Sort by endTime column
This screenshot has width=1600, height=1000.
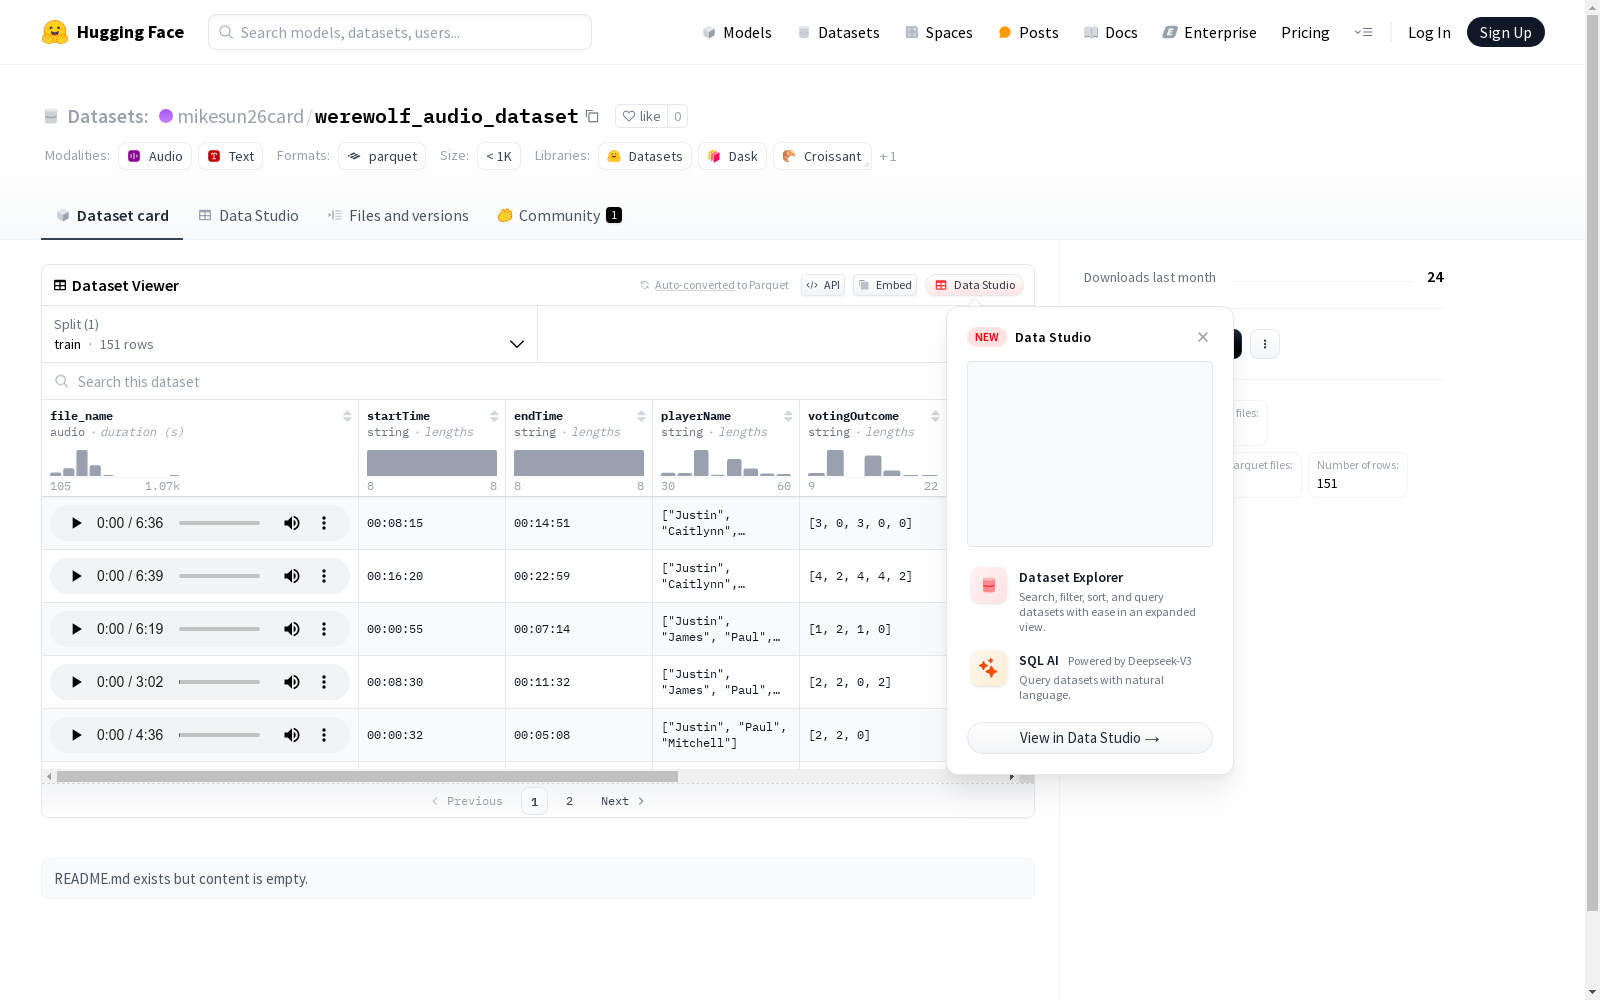tap(641, 416)
